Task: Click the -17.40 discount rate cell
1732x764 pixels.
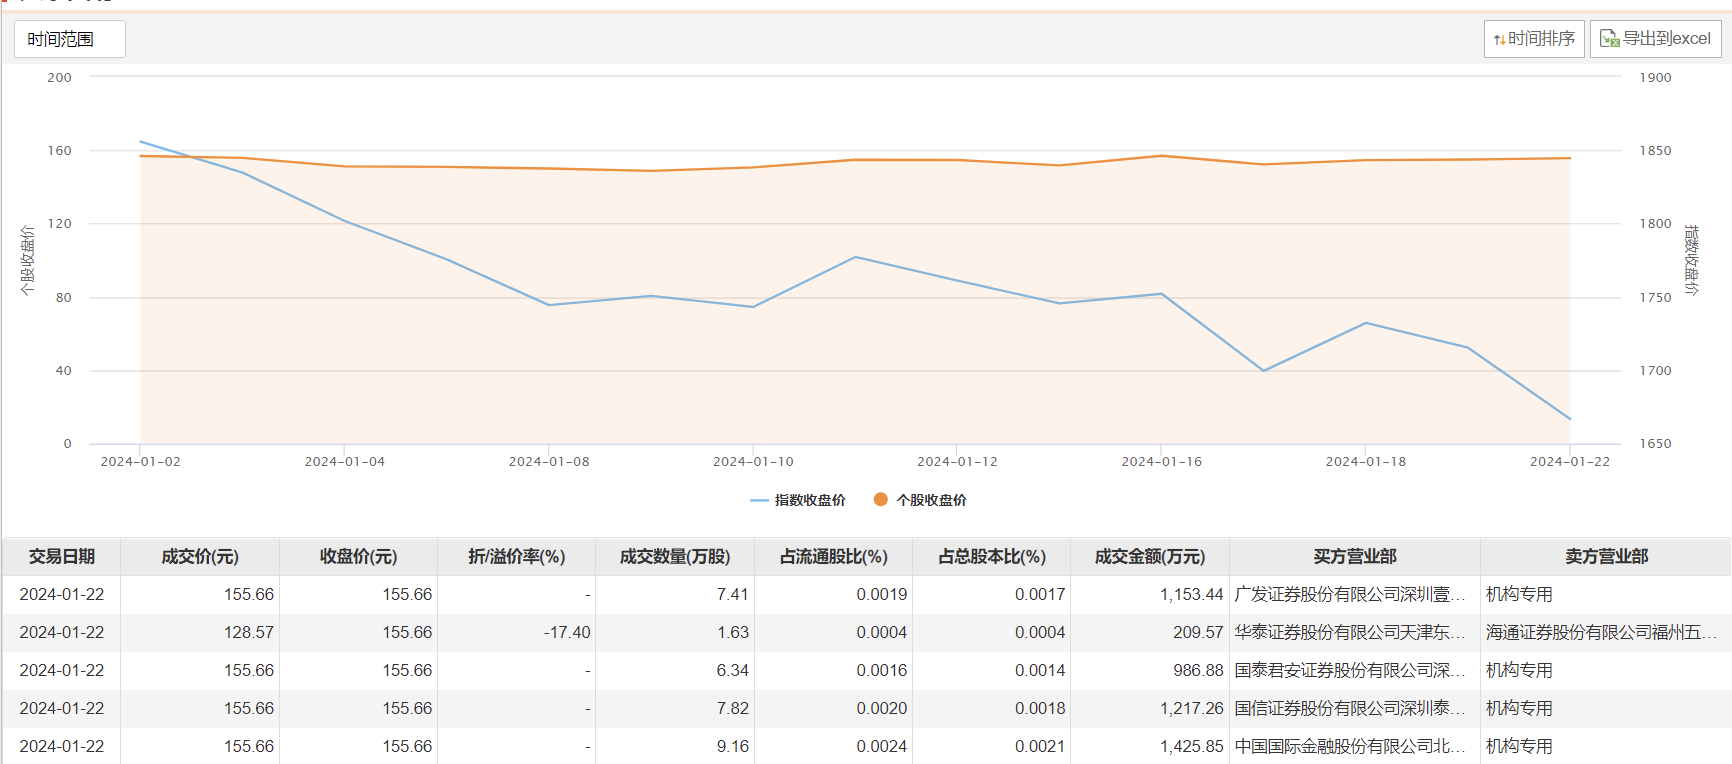Action: pyautogui.click(x=567, y=632)
